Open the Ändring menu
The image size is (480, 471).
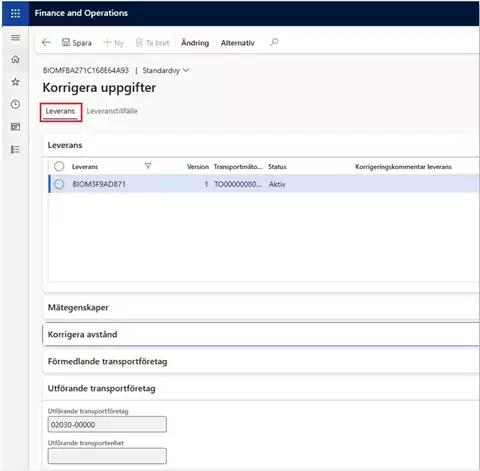click(195, 43)
